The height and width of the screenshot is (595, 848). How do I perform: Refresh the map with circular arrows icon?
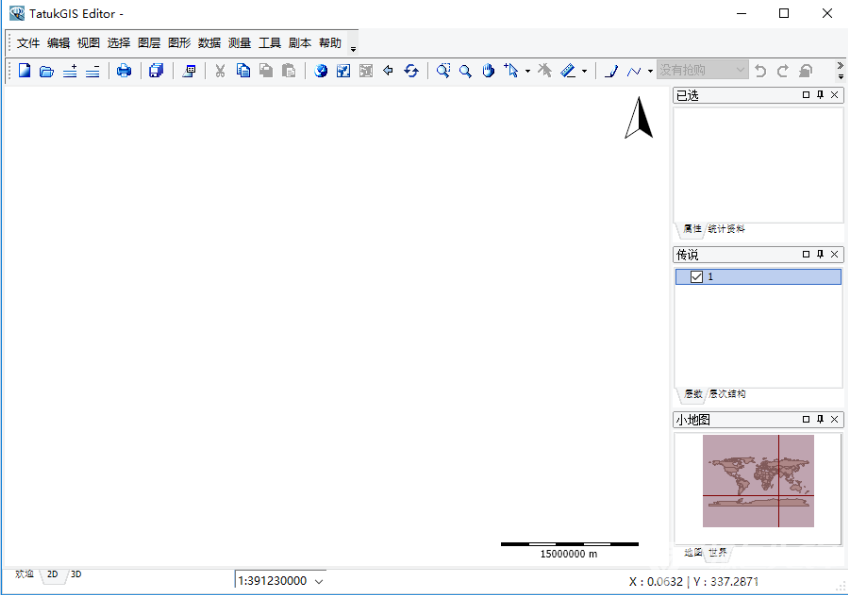click(x=412, y=70)
